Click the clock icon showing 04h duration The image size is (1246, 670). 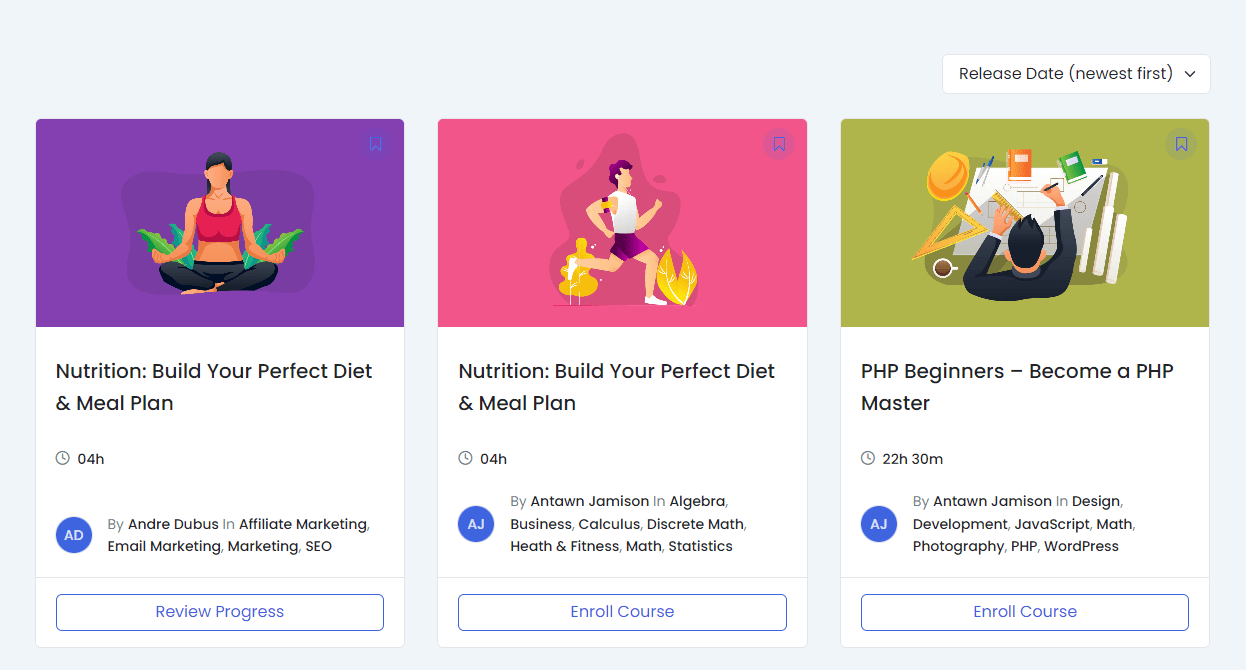click(63, 458)
